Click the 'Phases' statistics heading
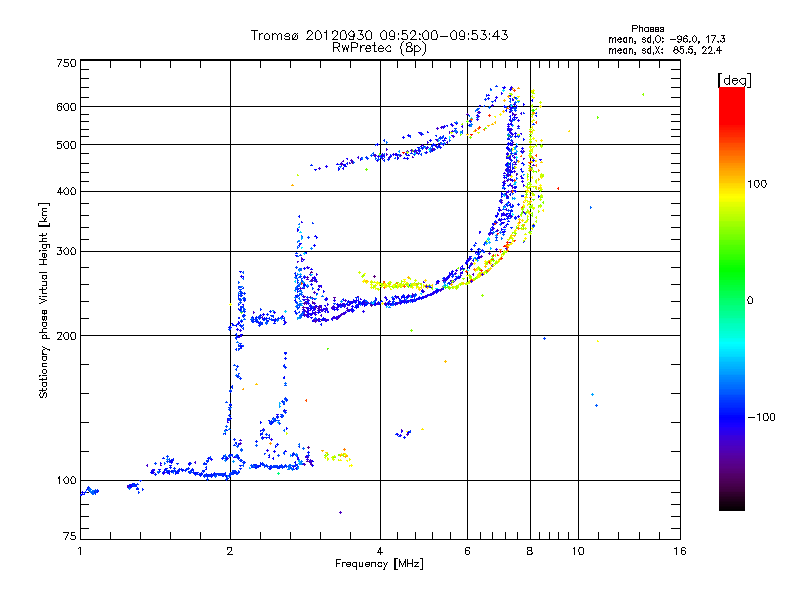800x600 pixels. 647,29
